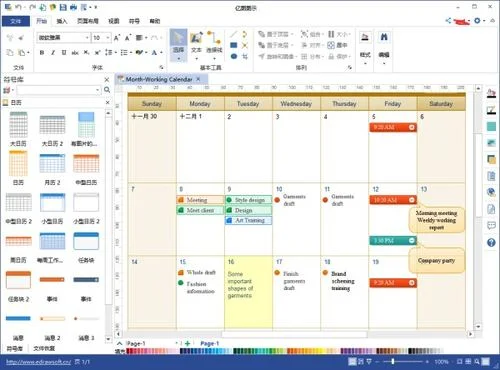Click the blue help question mark icon
The width and height of the screenshot is (500, 370).
tap(491, 243)
